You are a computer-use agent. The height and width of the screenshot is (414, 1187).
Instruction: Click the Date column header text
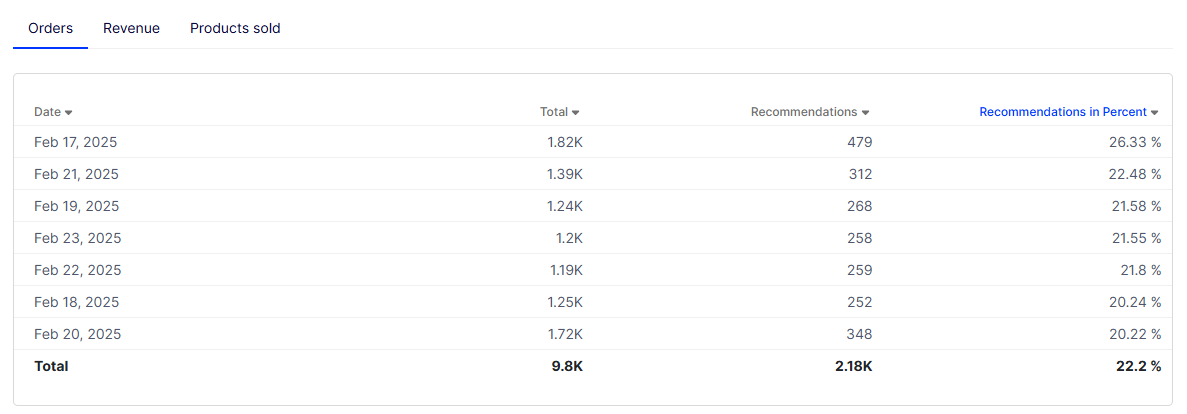pos(47,112)
